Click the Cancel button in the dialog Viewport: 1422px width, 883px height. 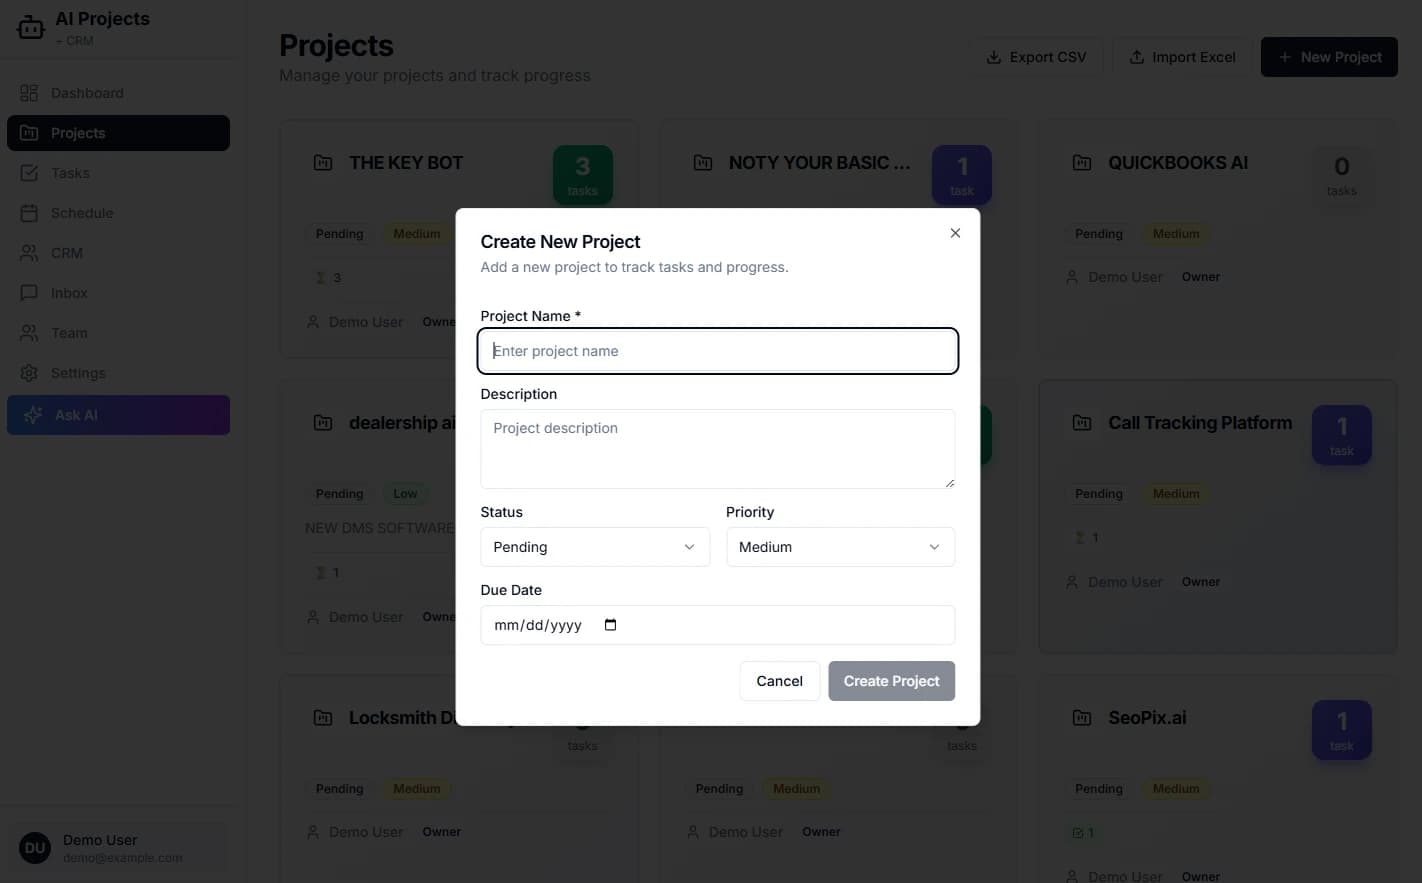click(779, 680)
